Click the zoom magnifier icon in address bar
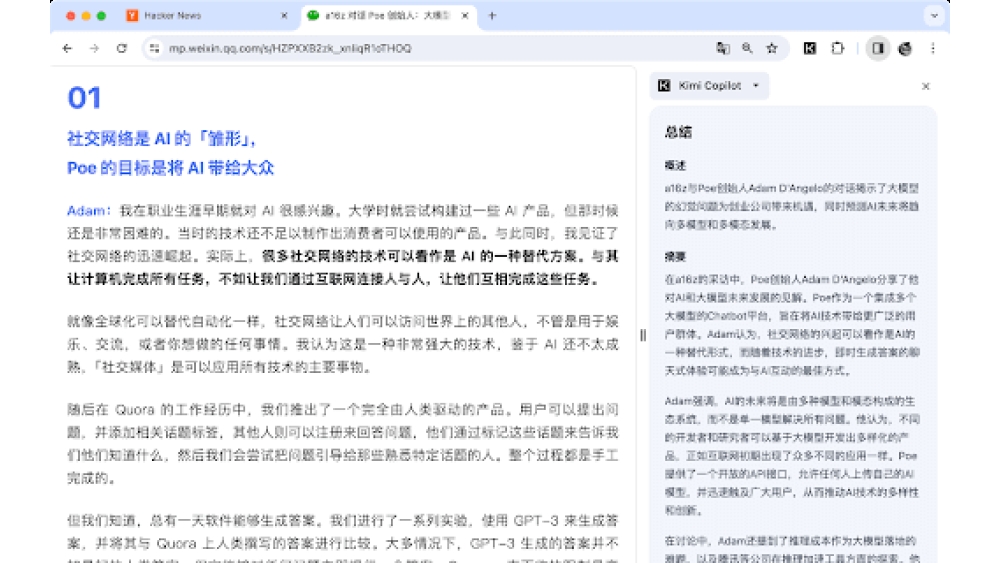 point(747,48)
